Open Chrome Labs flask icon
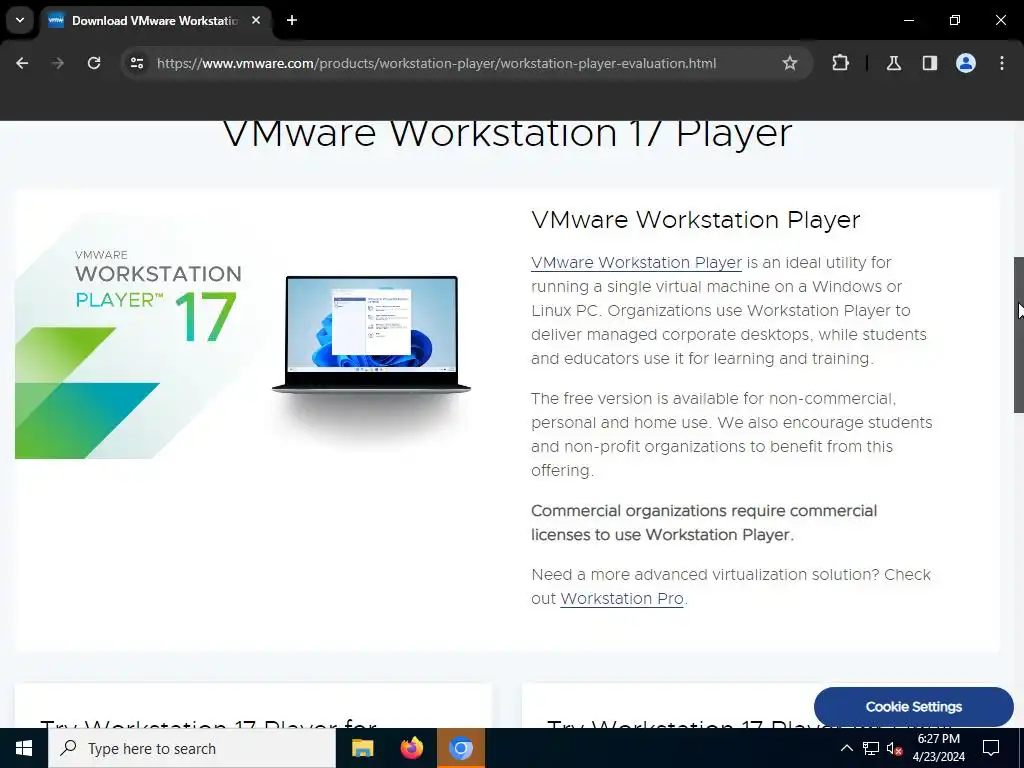The height and width of the screenshot is (768, 1024). click(893, 63)
